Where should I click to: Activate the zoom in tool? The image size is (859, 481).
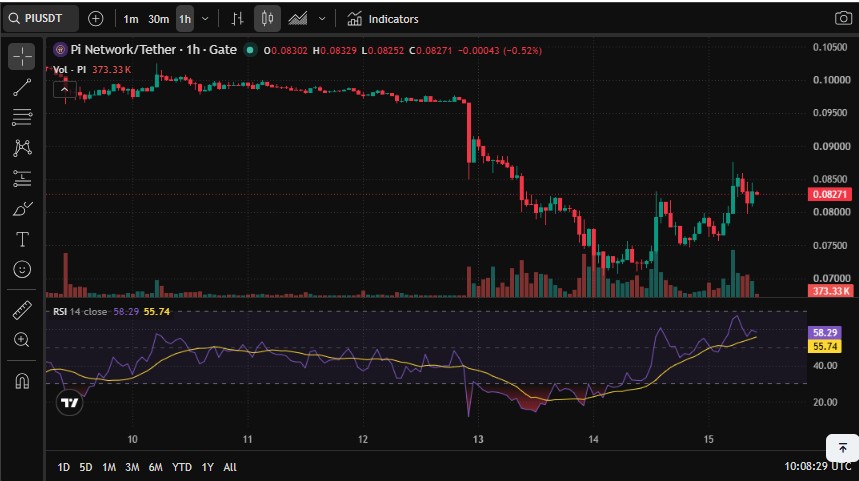point(22,340)
